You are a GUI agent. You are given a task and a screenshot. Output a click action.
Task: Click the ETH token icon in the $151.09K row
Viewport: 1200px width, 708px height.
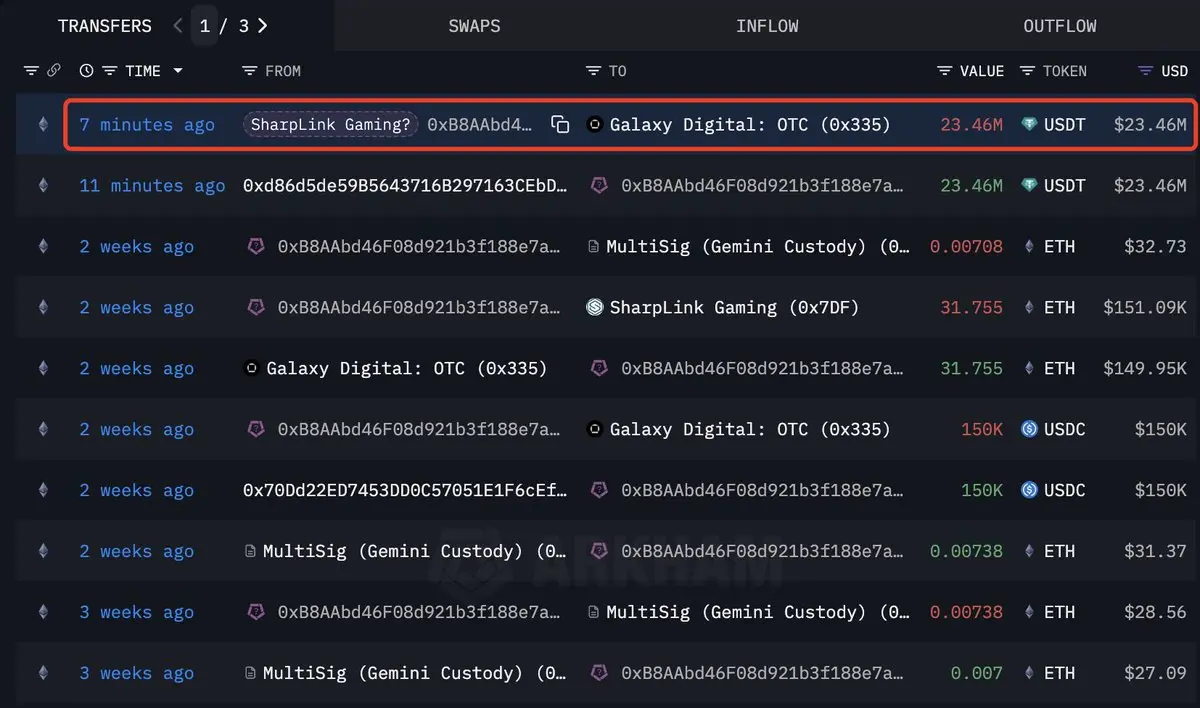(1029, 308)
